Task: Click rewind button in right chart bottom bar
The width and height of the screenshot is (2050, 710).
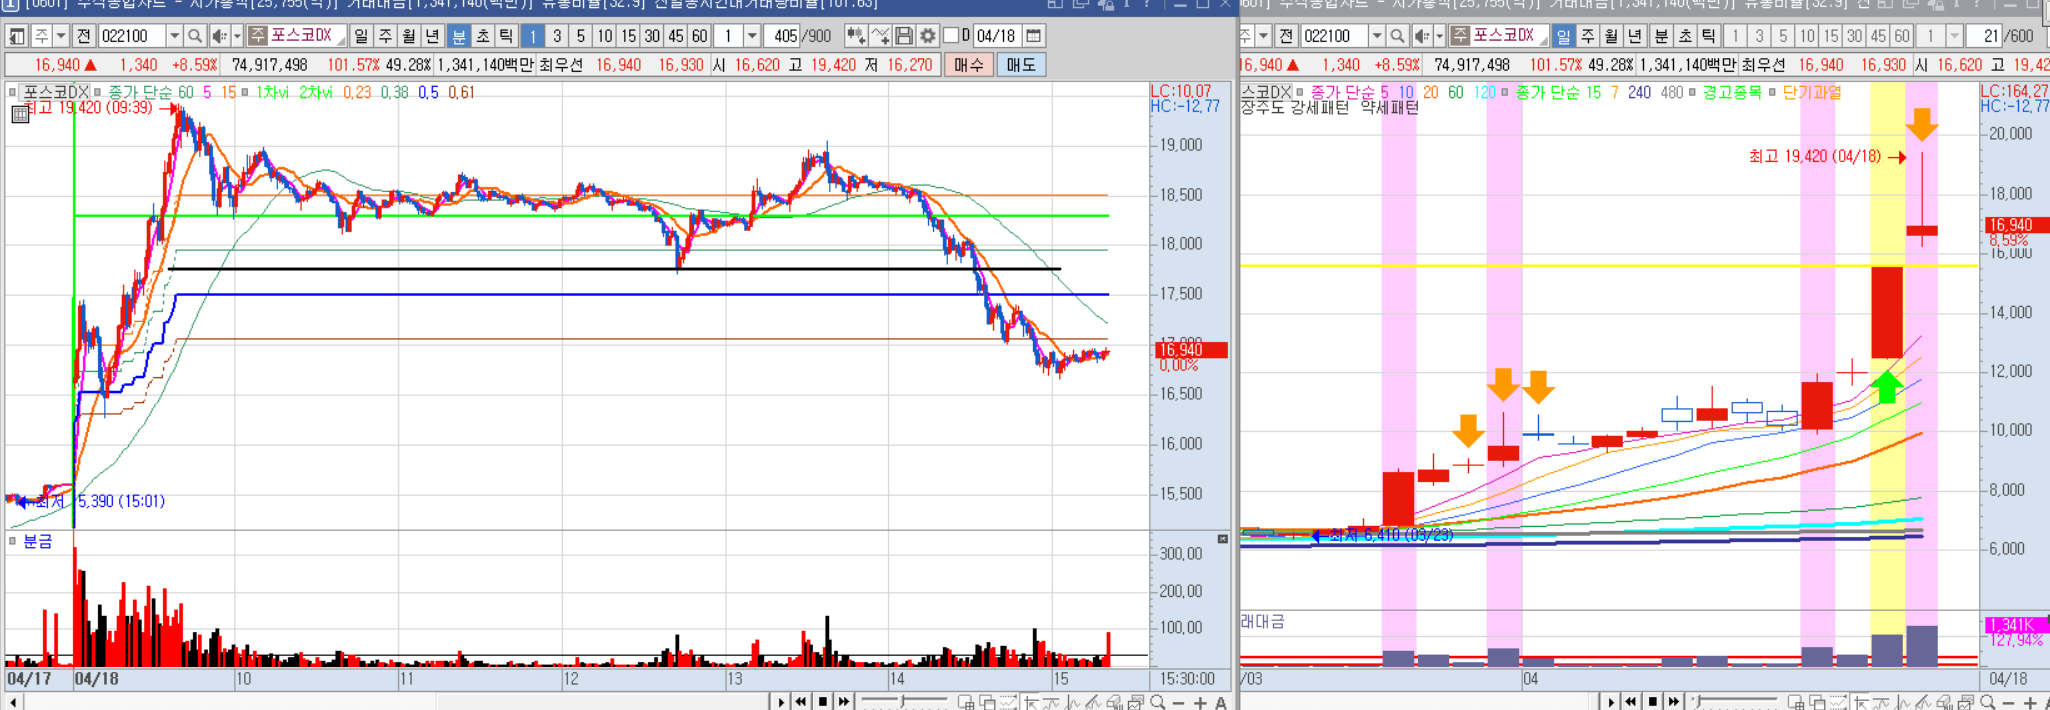Action: click(1632, 702)
